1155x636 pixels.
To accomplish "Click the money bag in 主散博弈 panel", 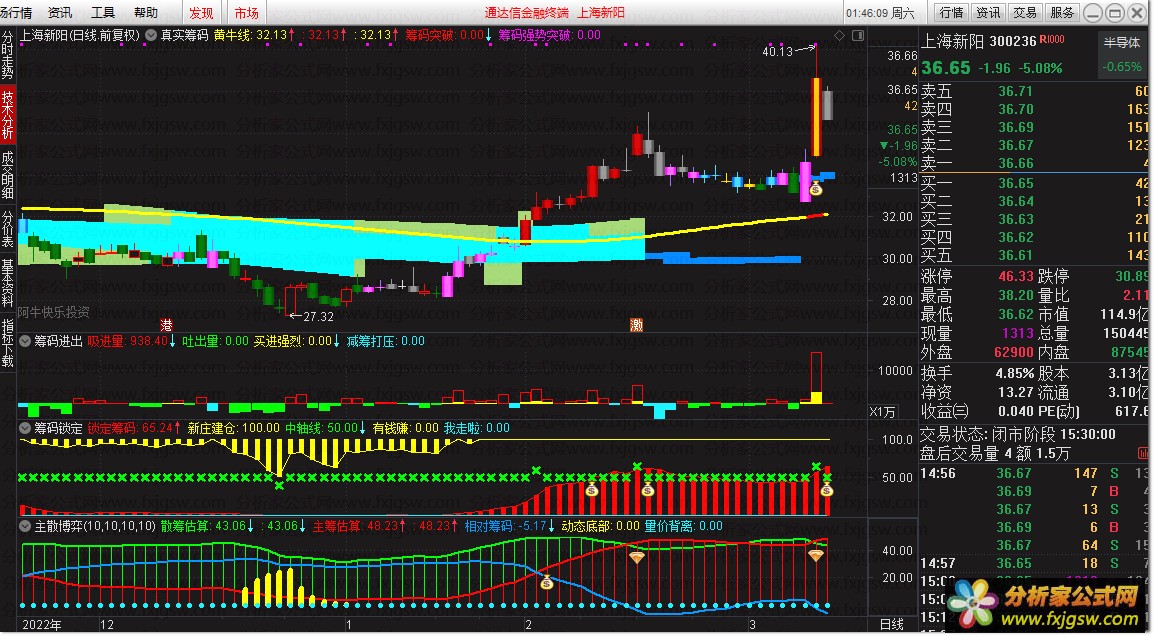I will (x=546, y=583).
